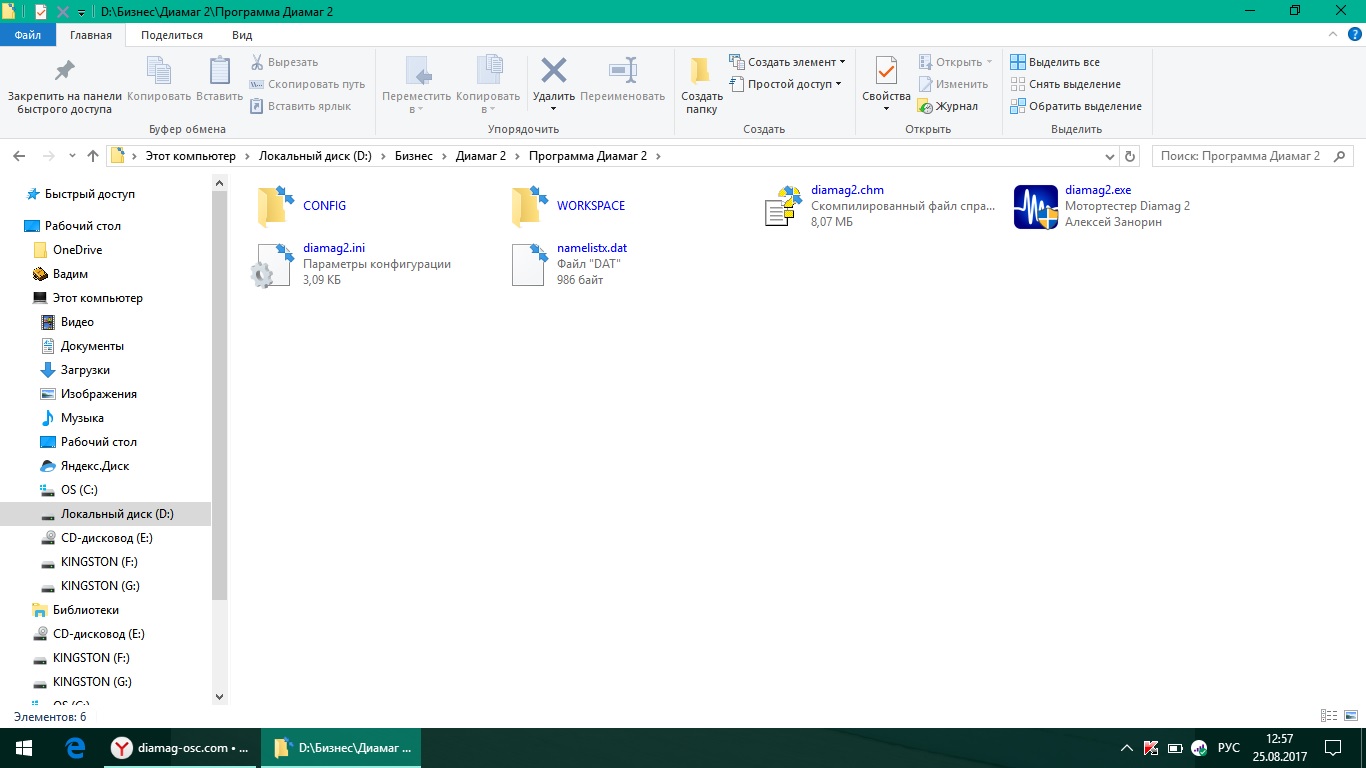Click the Copy ribbon button
This screenshot has height=768, width=1366.
tap(159, 80)
